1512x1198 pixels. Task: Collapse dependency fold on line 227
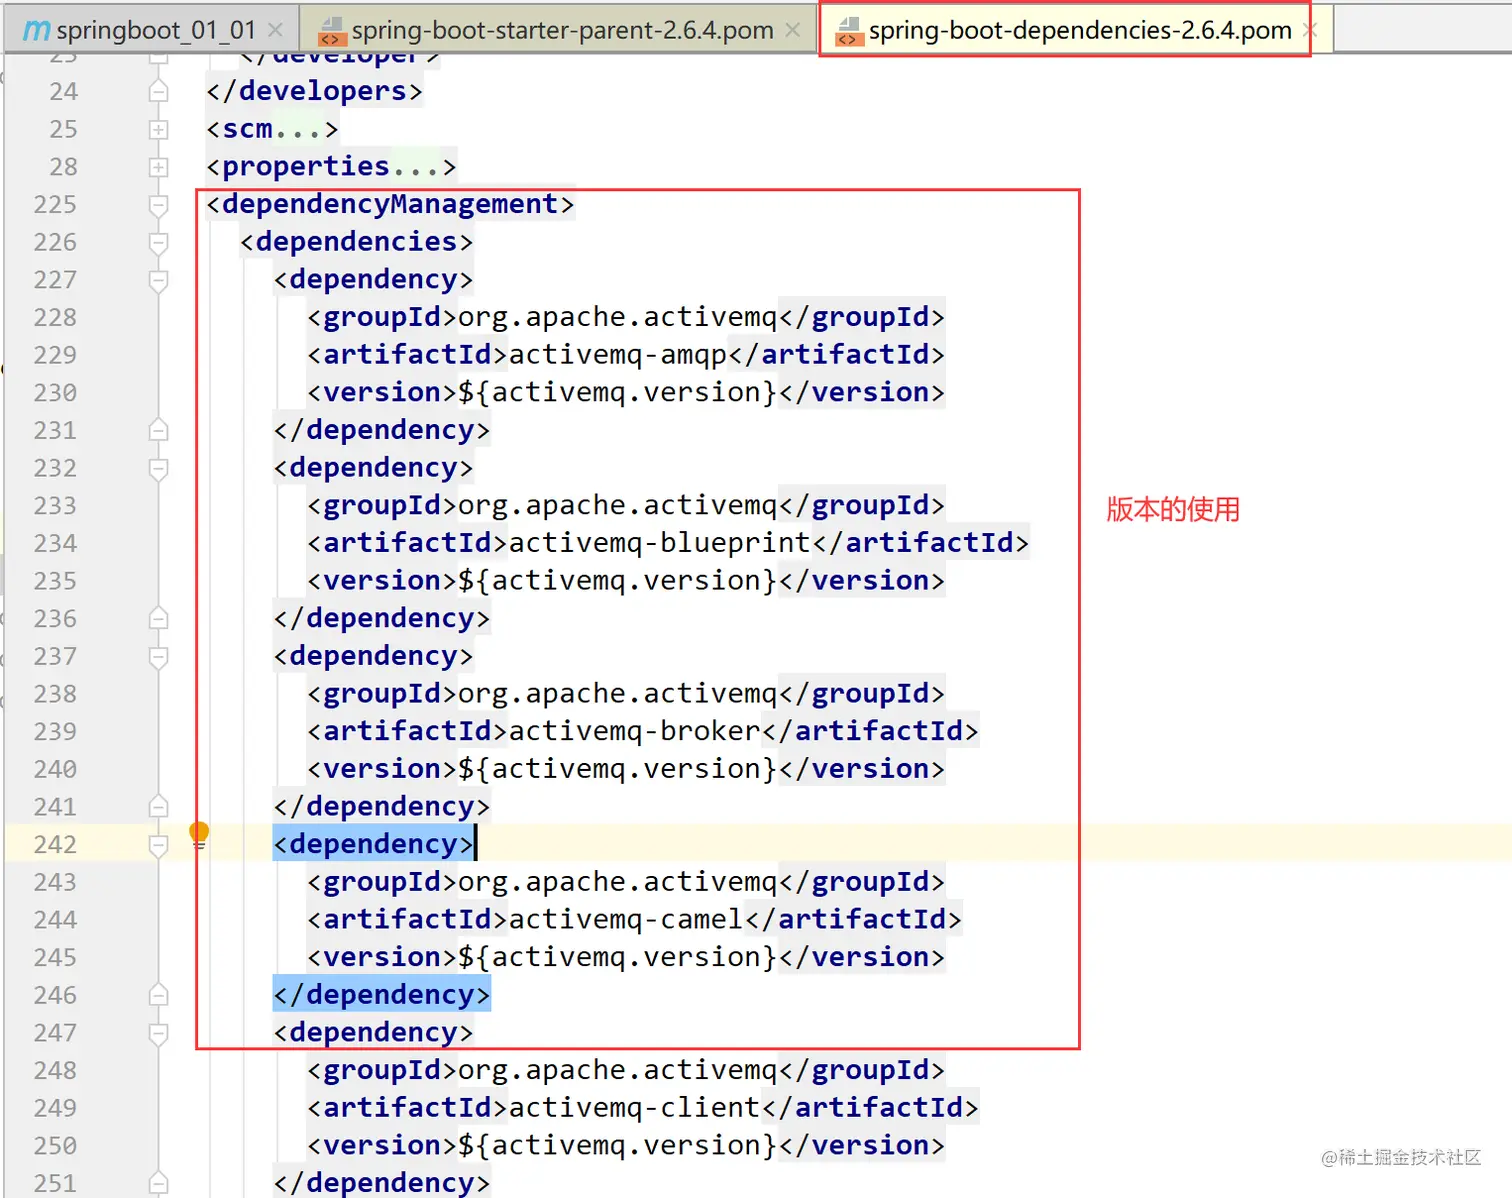click(x=158, y=280)
